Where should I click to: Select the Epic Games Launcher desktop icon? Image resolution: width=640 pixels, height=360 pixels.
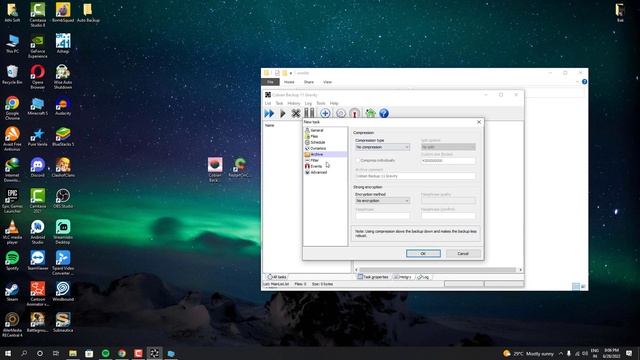(x=12, y=201)
